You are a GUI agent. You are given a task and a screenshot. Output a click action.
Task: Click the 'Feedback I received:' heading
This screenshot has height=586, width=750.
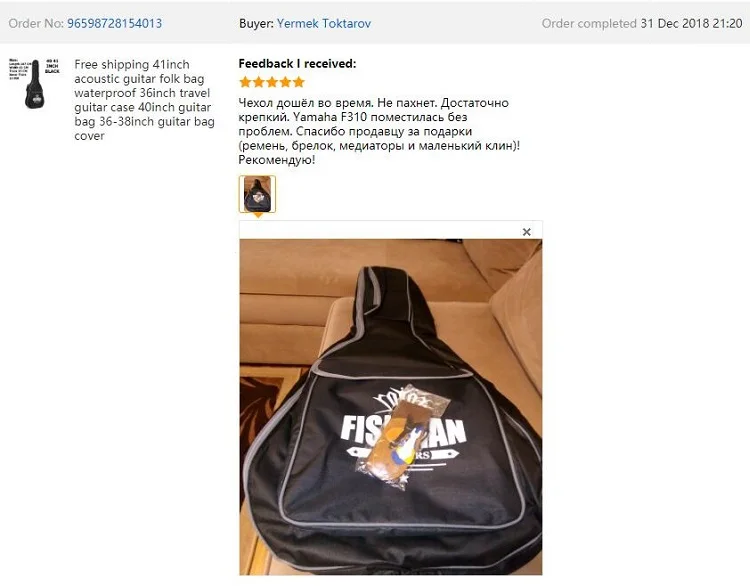[297, 64]
